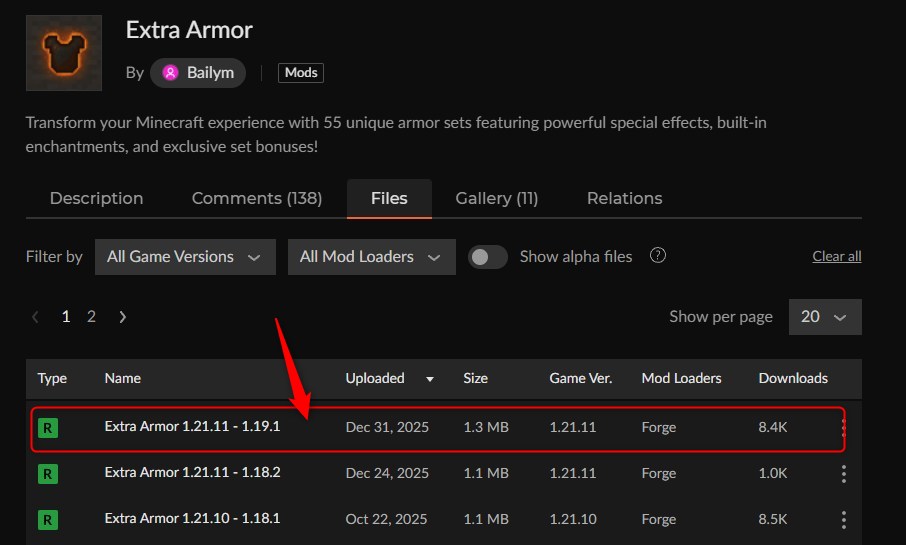Click the Mods category tag
Image resolution: width=906 pixels, height=545 pixels.
coord(300,73)
